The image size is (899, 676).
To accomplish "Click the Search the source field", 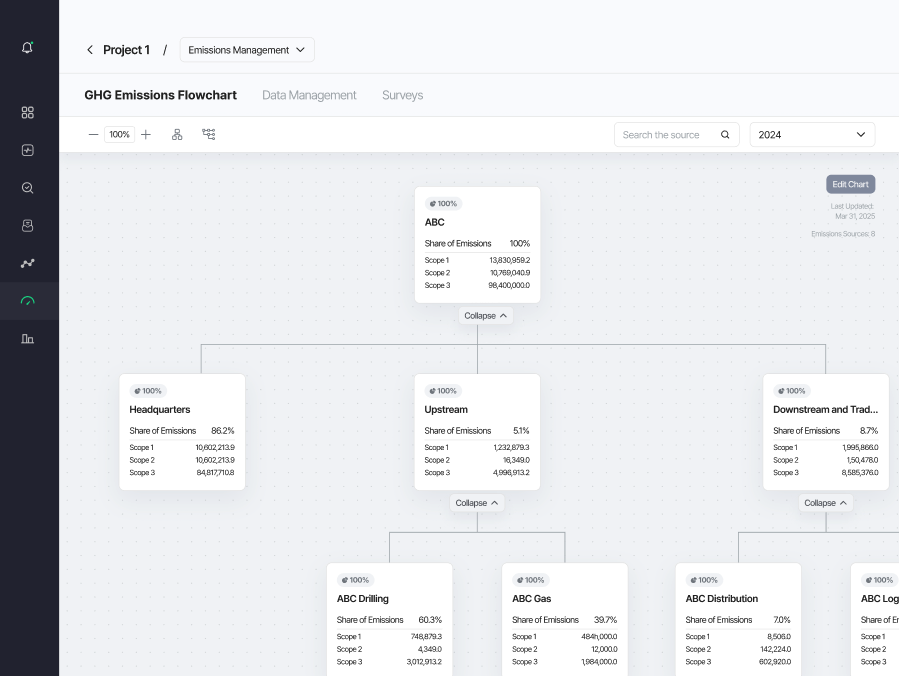I will (x=677, y=135).
